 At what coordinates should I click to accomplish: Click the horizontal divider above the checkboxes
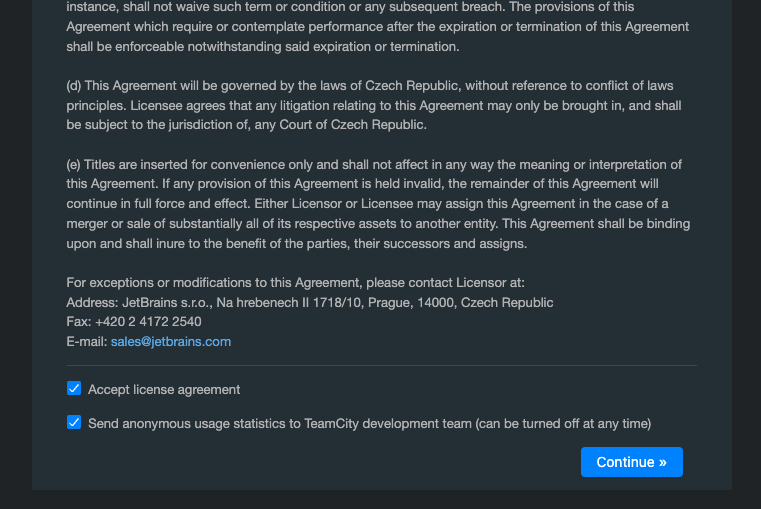[x=381, y=365]
